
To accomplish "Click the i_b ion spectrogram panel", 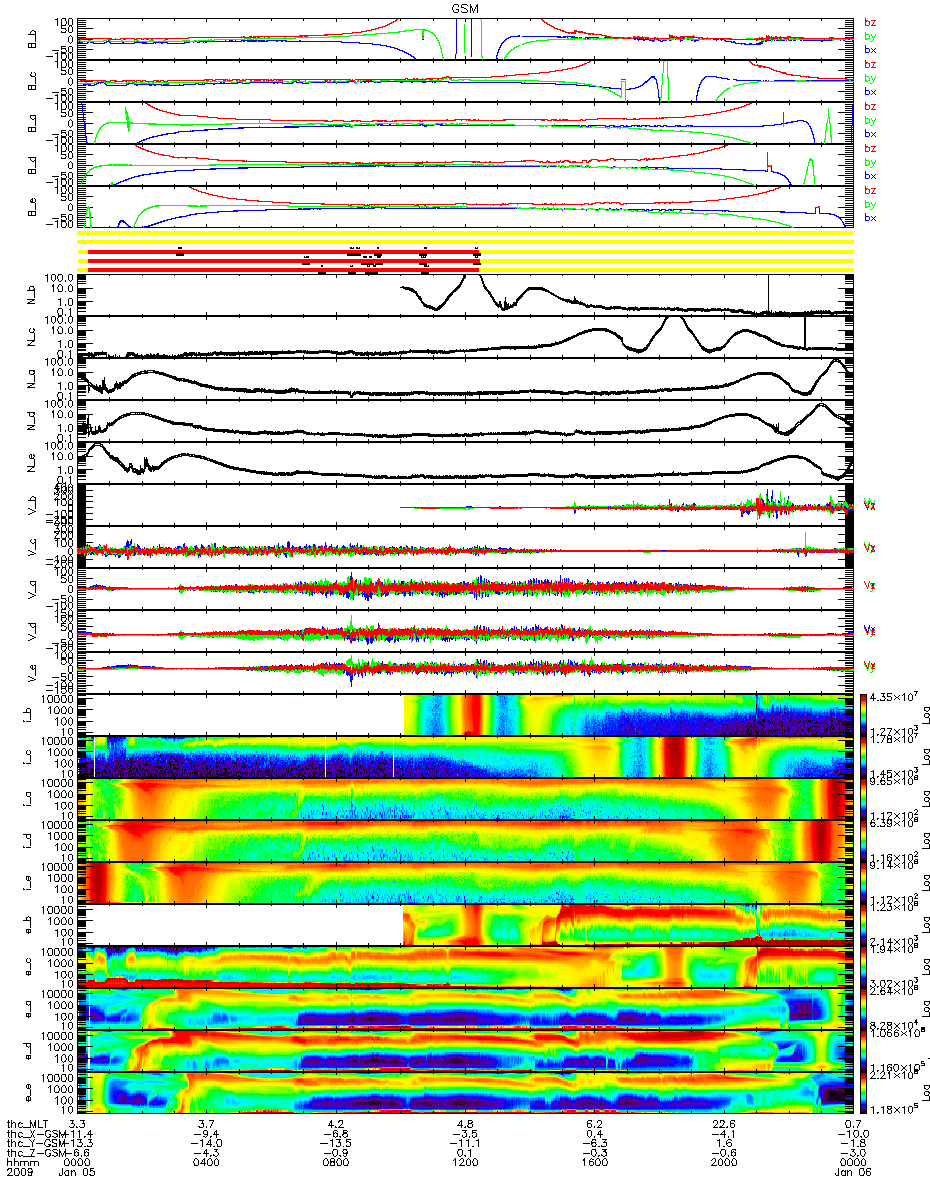I will coord(466,715).
